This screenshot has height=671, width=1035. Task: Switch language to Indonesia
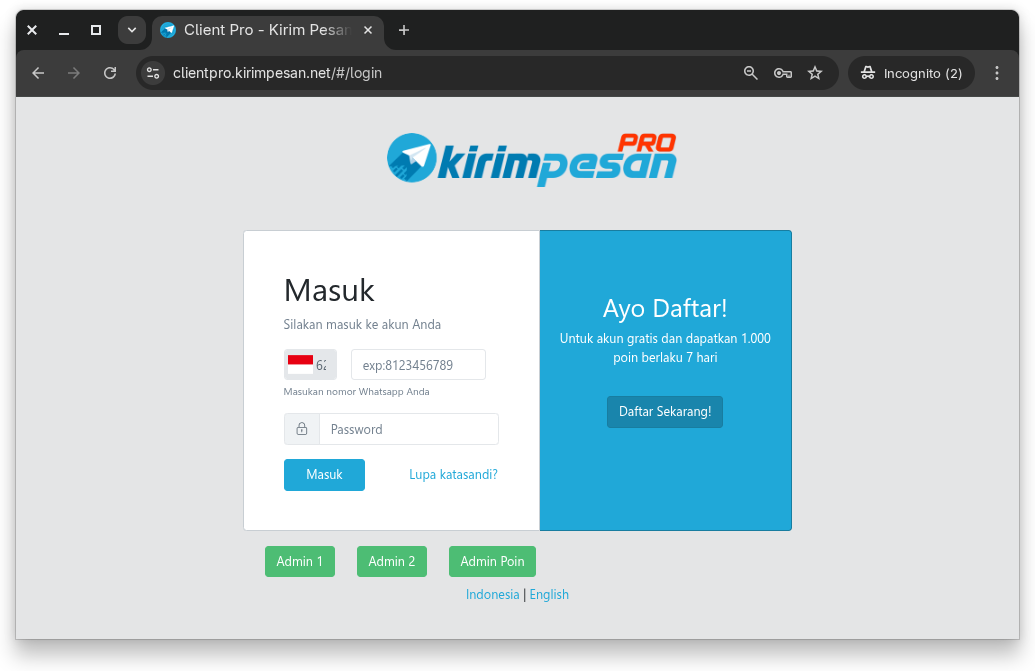[x=492, y=594]
